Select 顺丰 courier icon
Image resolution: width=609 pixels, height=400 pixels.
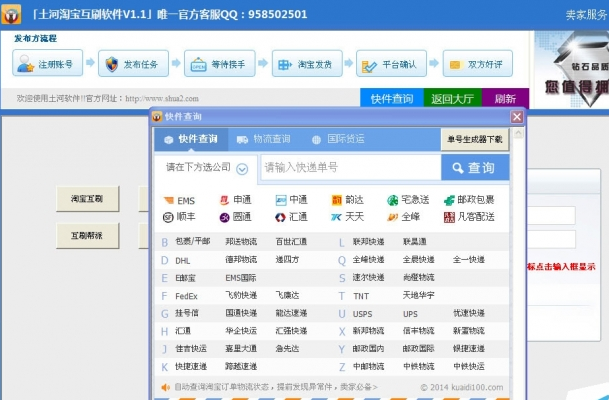coord(179,217)
